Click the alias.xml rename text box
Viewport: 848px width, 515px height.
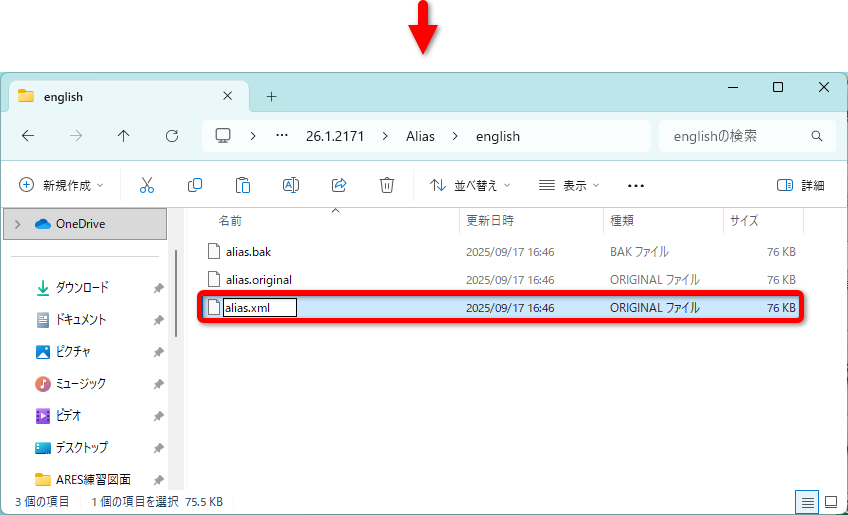[260, 308]
